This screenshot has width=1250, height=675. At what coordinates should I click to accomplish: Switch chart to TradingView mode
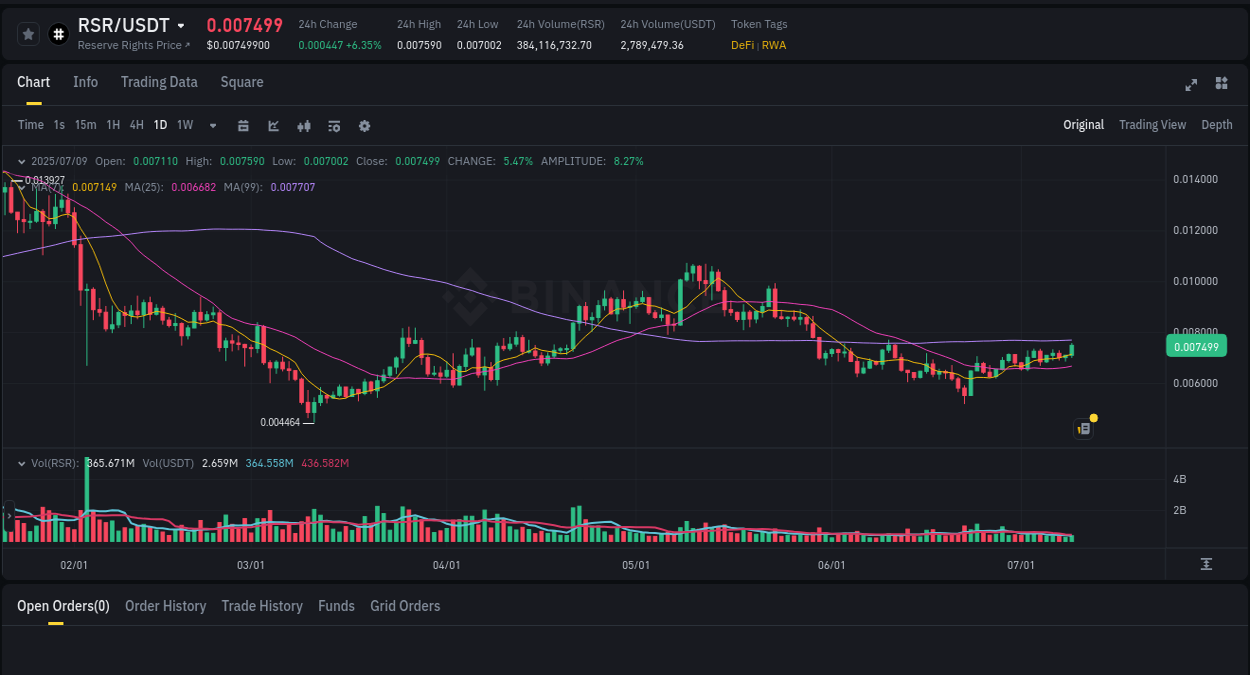(1152, 125)
